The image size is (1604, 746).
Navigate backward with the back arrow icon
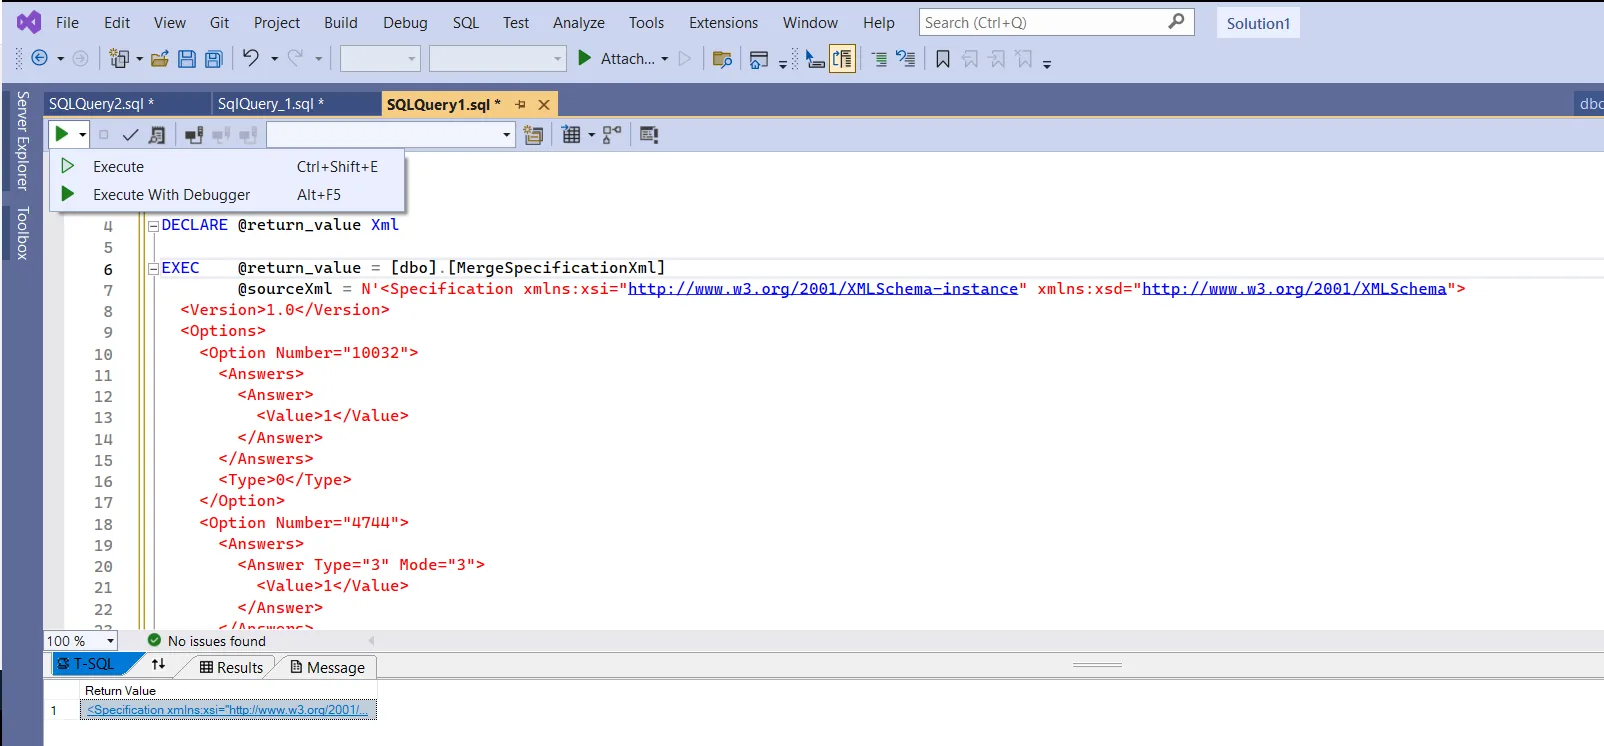point(40,59)
